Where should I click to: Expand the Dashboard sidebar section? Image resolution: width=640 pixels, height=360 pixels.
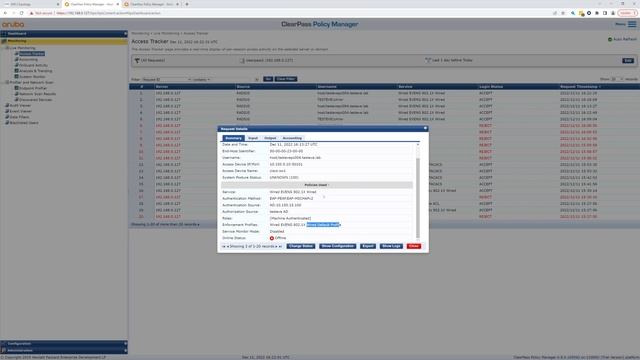(64, 33)
